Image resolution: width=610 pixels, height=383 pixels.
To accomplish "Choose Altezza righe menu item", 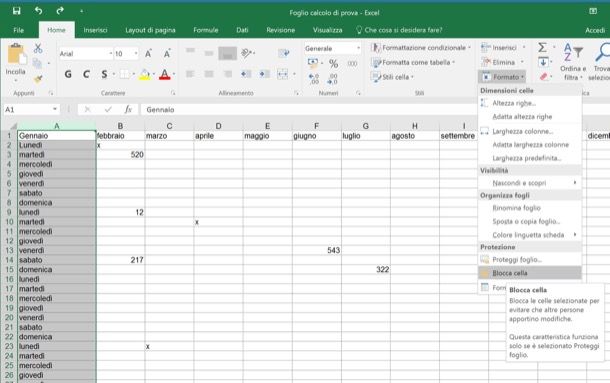I will (530, 103).
